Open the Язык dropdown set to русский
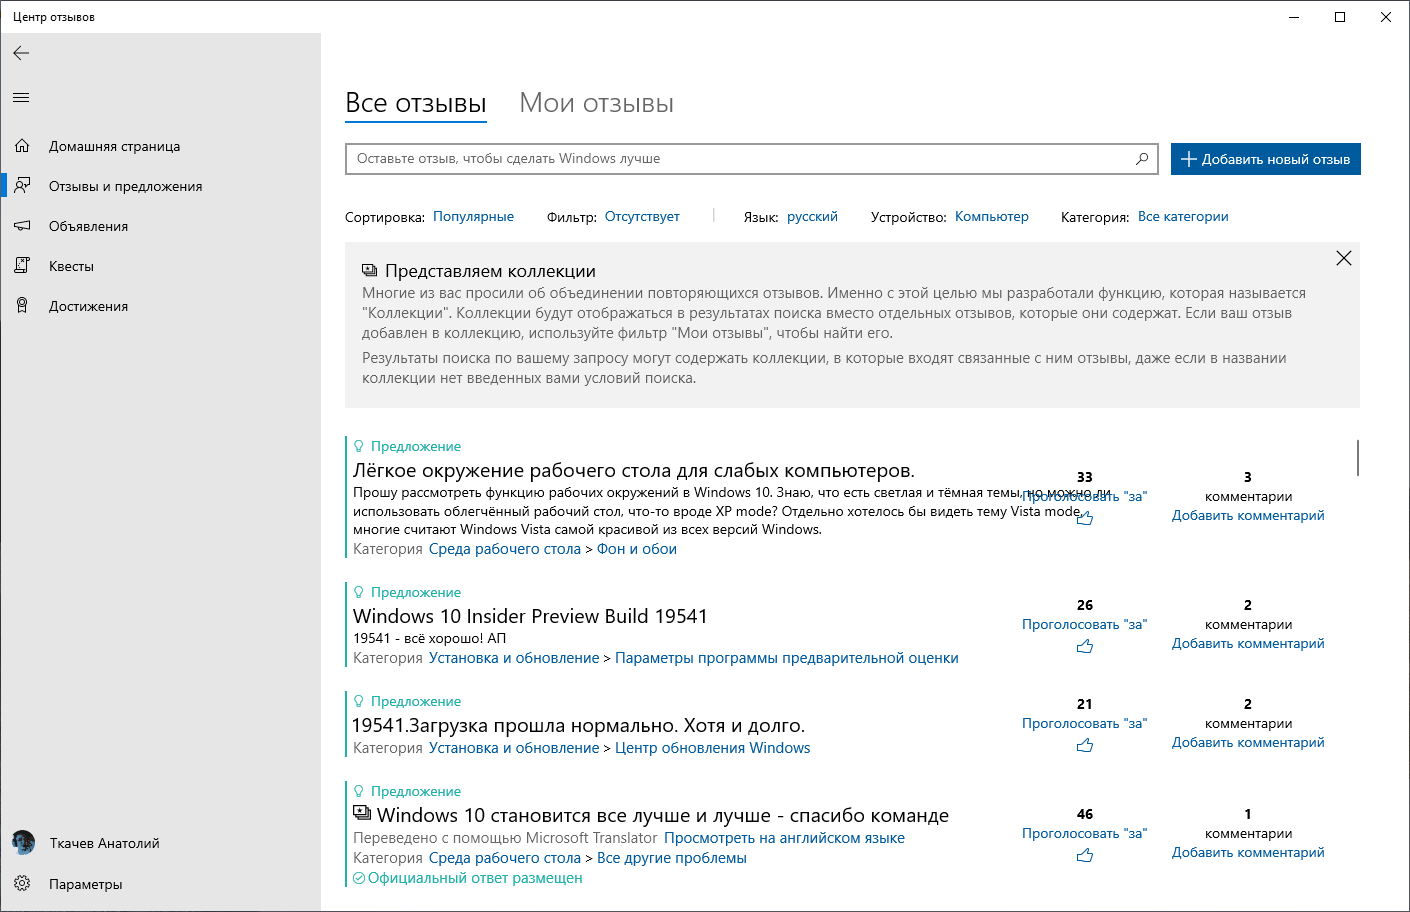 click(812, 217)
